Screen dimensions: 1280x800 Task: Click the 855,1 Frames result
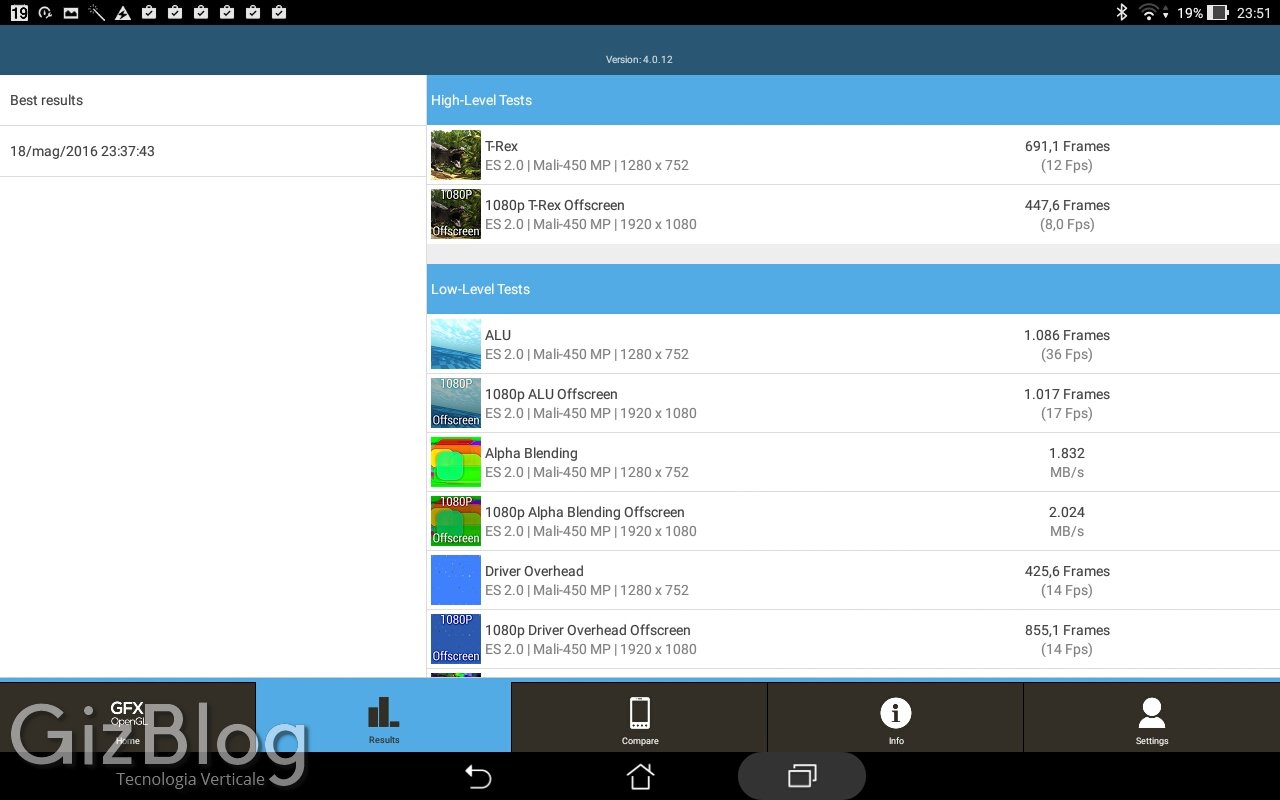coord(1067,630)
